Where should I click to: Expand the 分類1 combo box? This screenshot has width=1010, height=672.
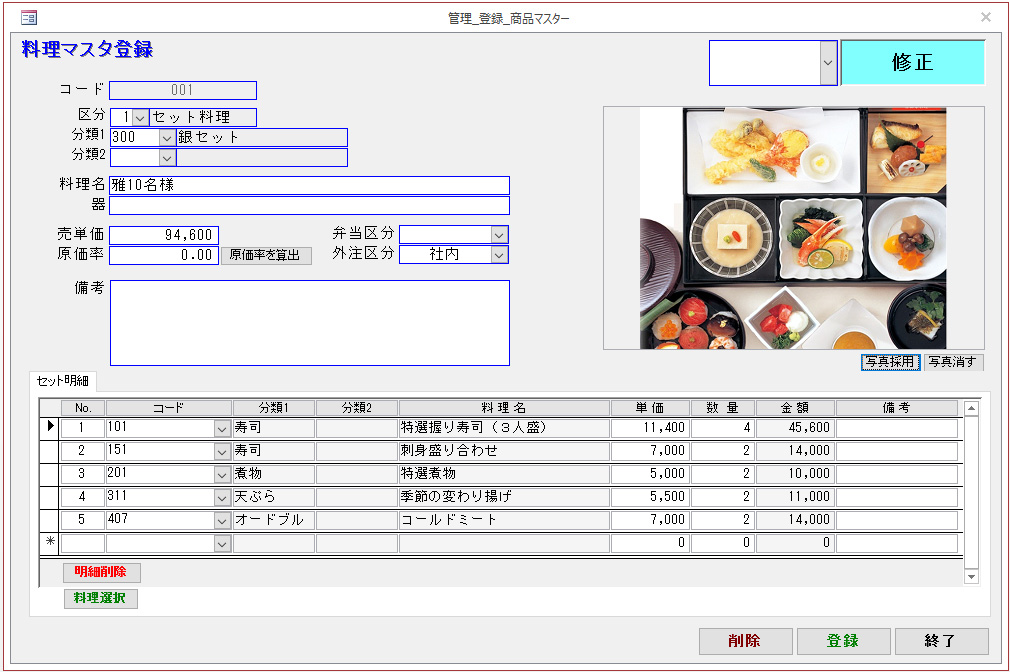click(x=167, y=138)
